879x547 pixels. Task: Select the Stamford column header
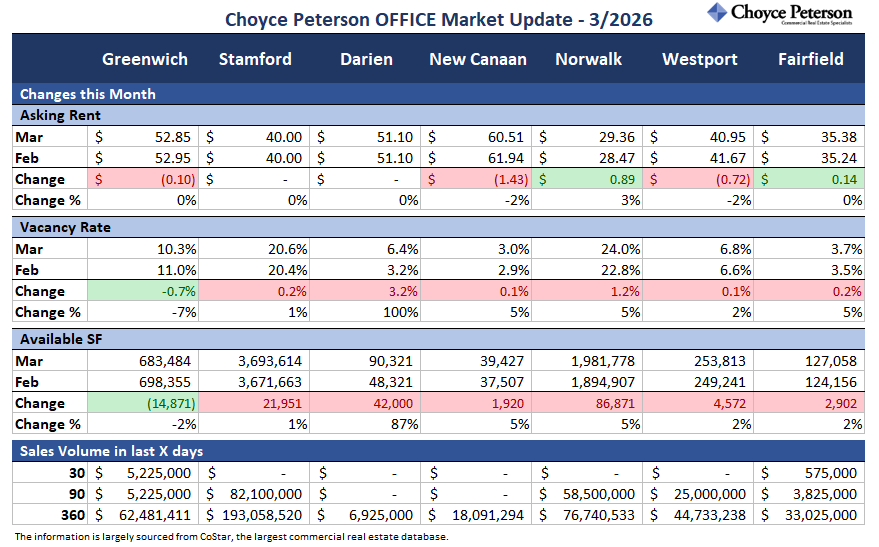tap(255, 59)
